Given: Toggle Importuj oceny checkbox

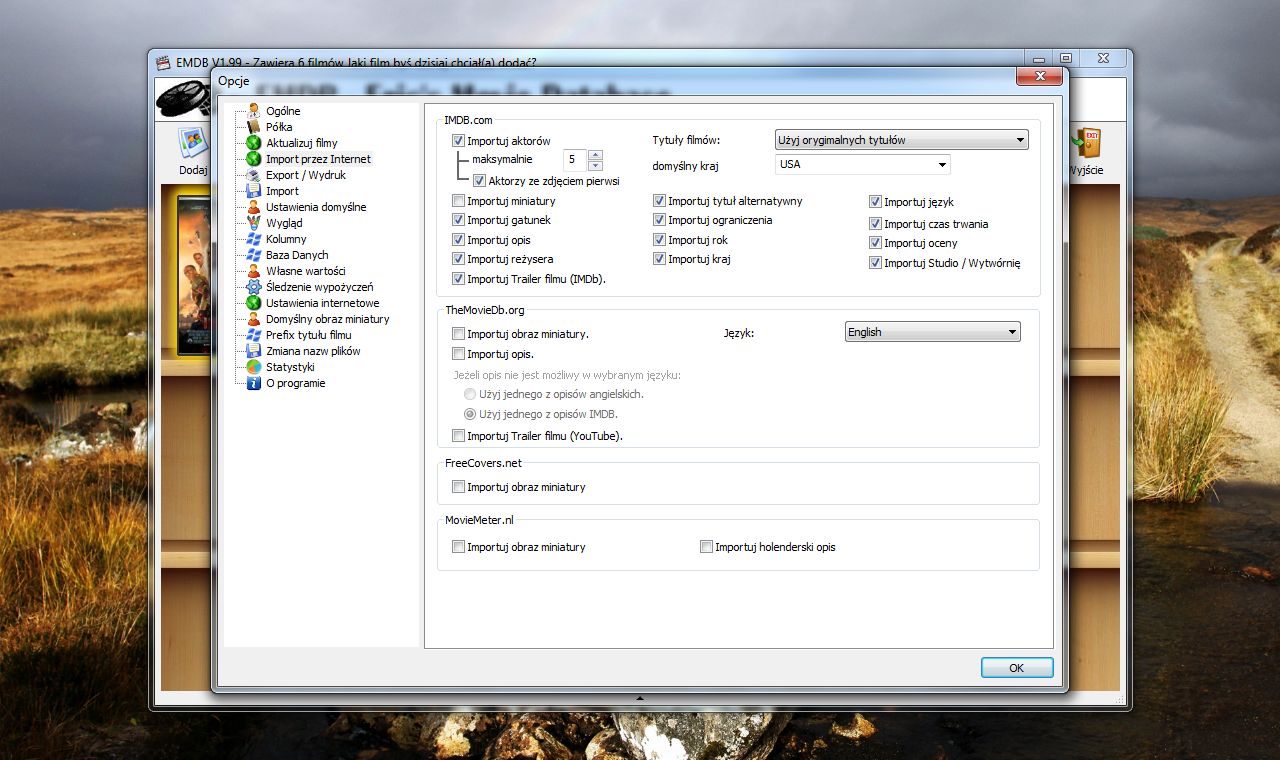Looking at the screenshot, I should point(875,243).
